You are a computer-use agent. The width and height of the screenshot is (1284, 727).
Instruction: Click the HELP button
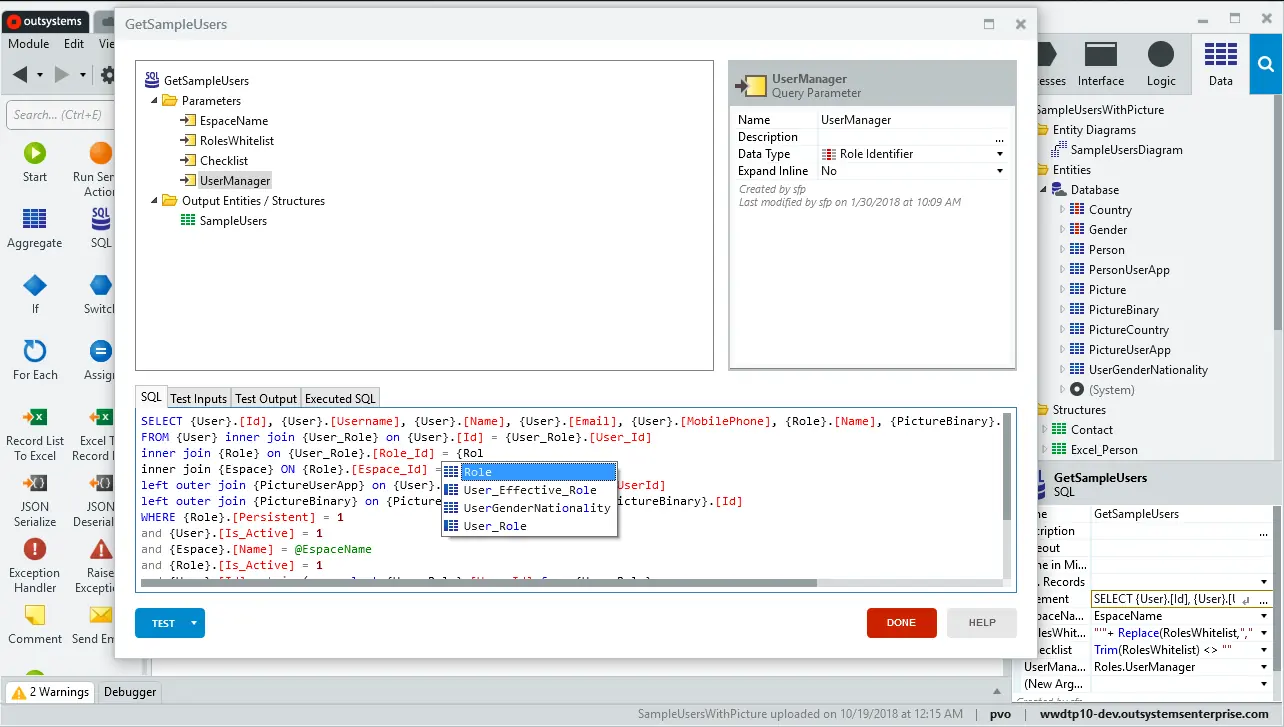pyautogui.click(x=982, y=623)
